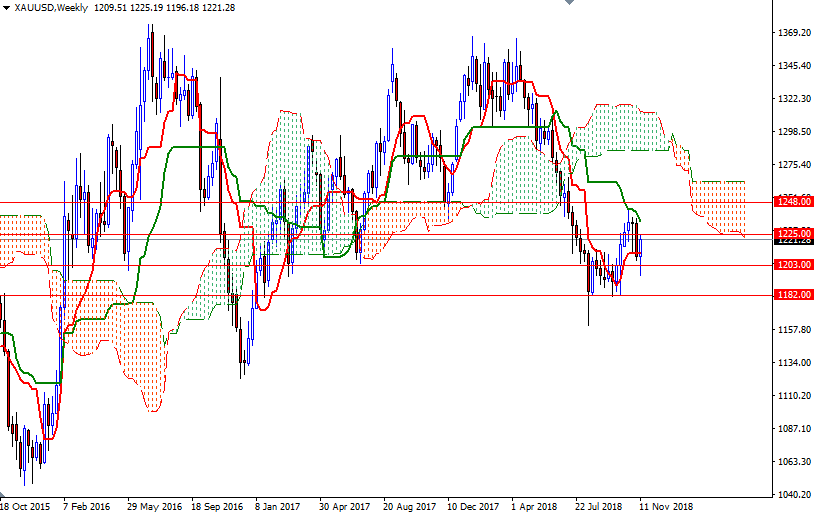814x514 pixels.
Task: Click the 18 Oct 2015 date label
Action: pos(27,506)
